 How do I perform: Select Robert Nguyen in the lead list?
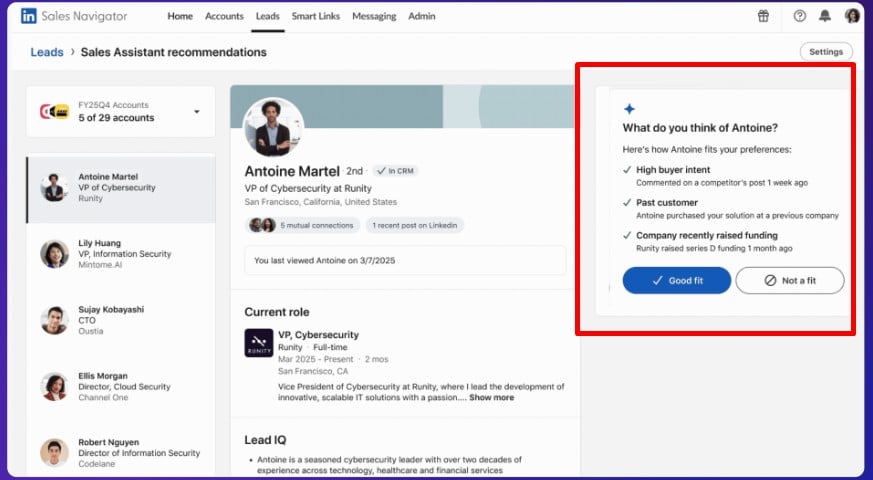[x=121, y=453]
